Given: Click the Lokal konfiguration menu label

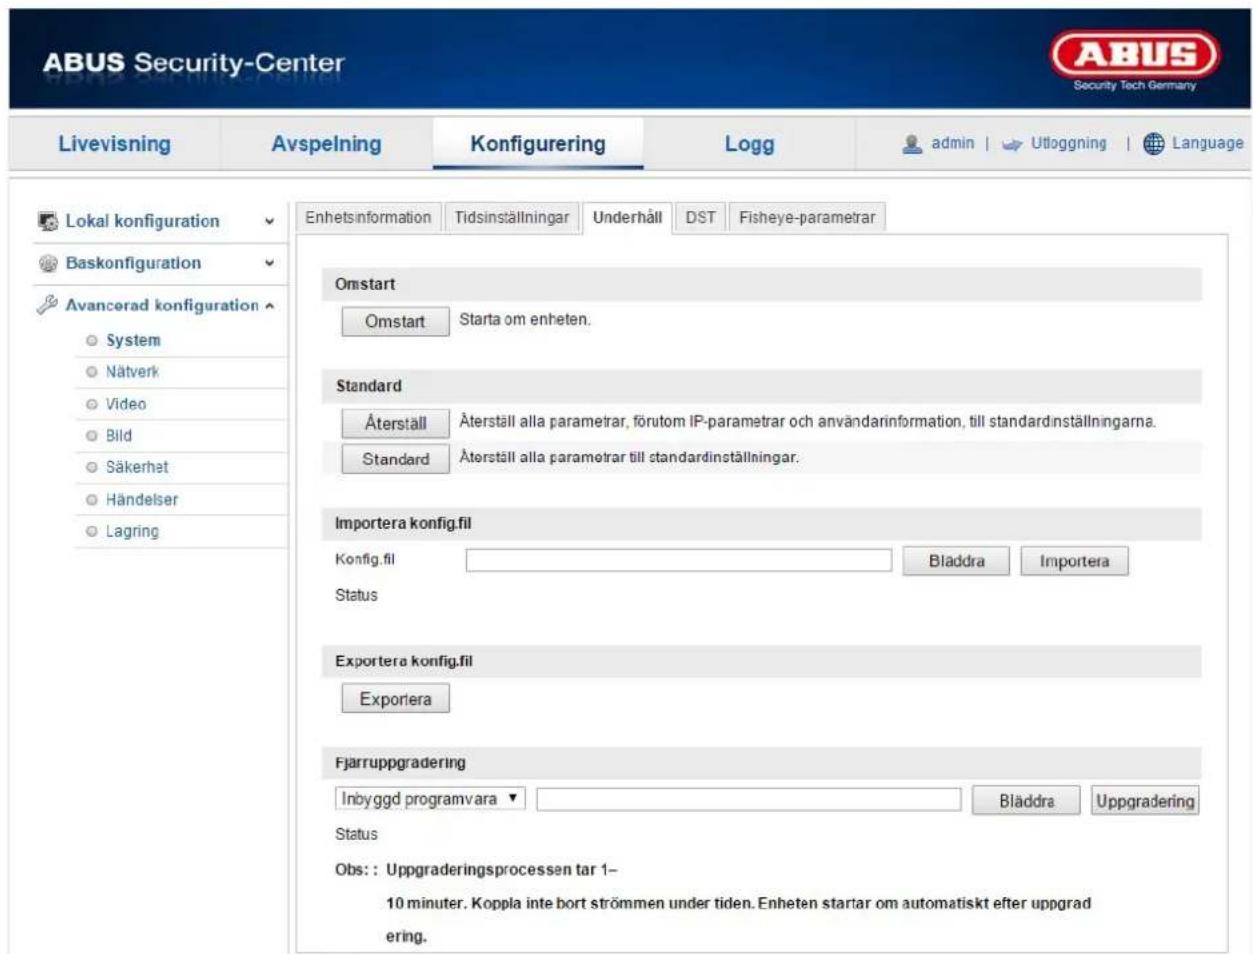Looking at the screenshot, I should click(x=142, y=221).
